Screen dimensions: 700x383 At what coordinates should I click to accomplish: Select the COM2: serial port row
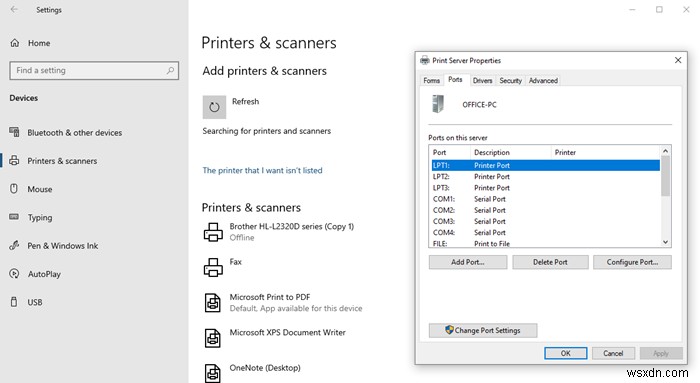(x=546, y=210)
